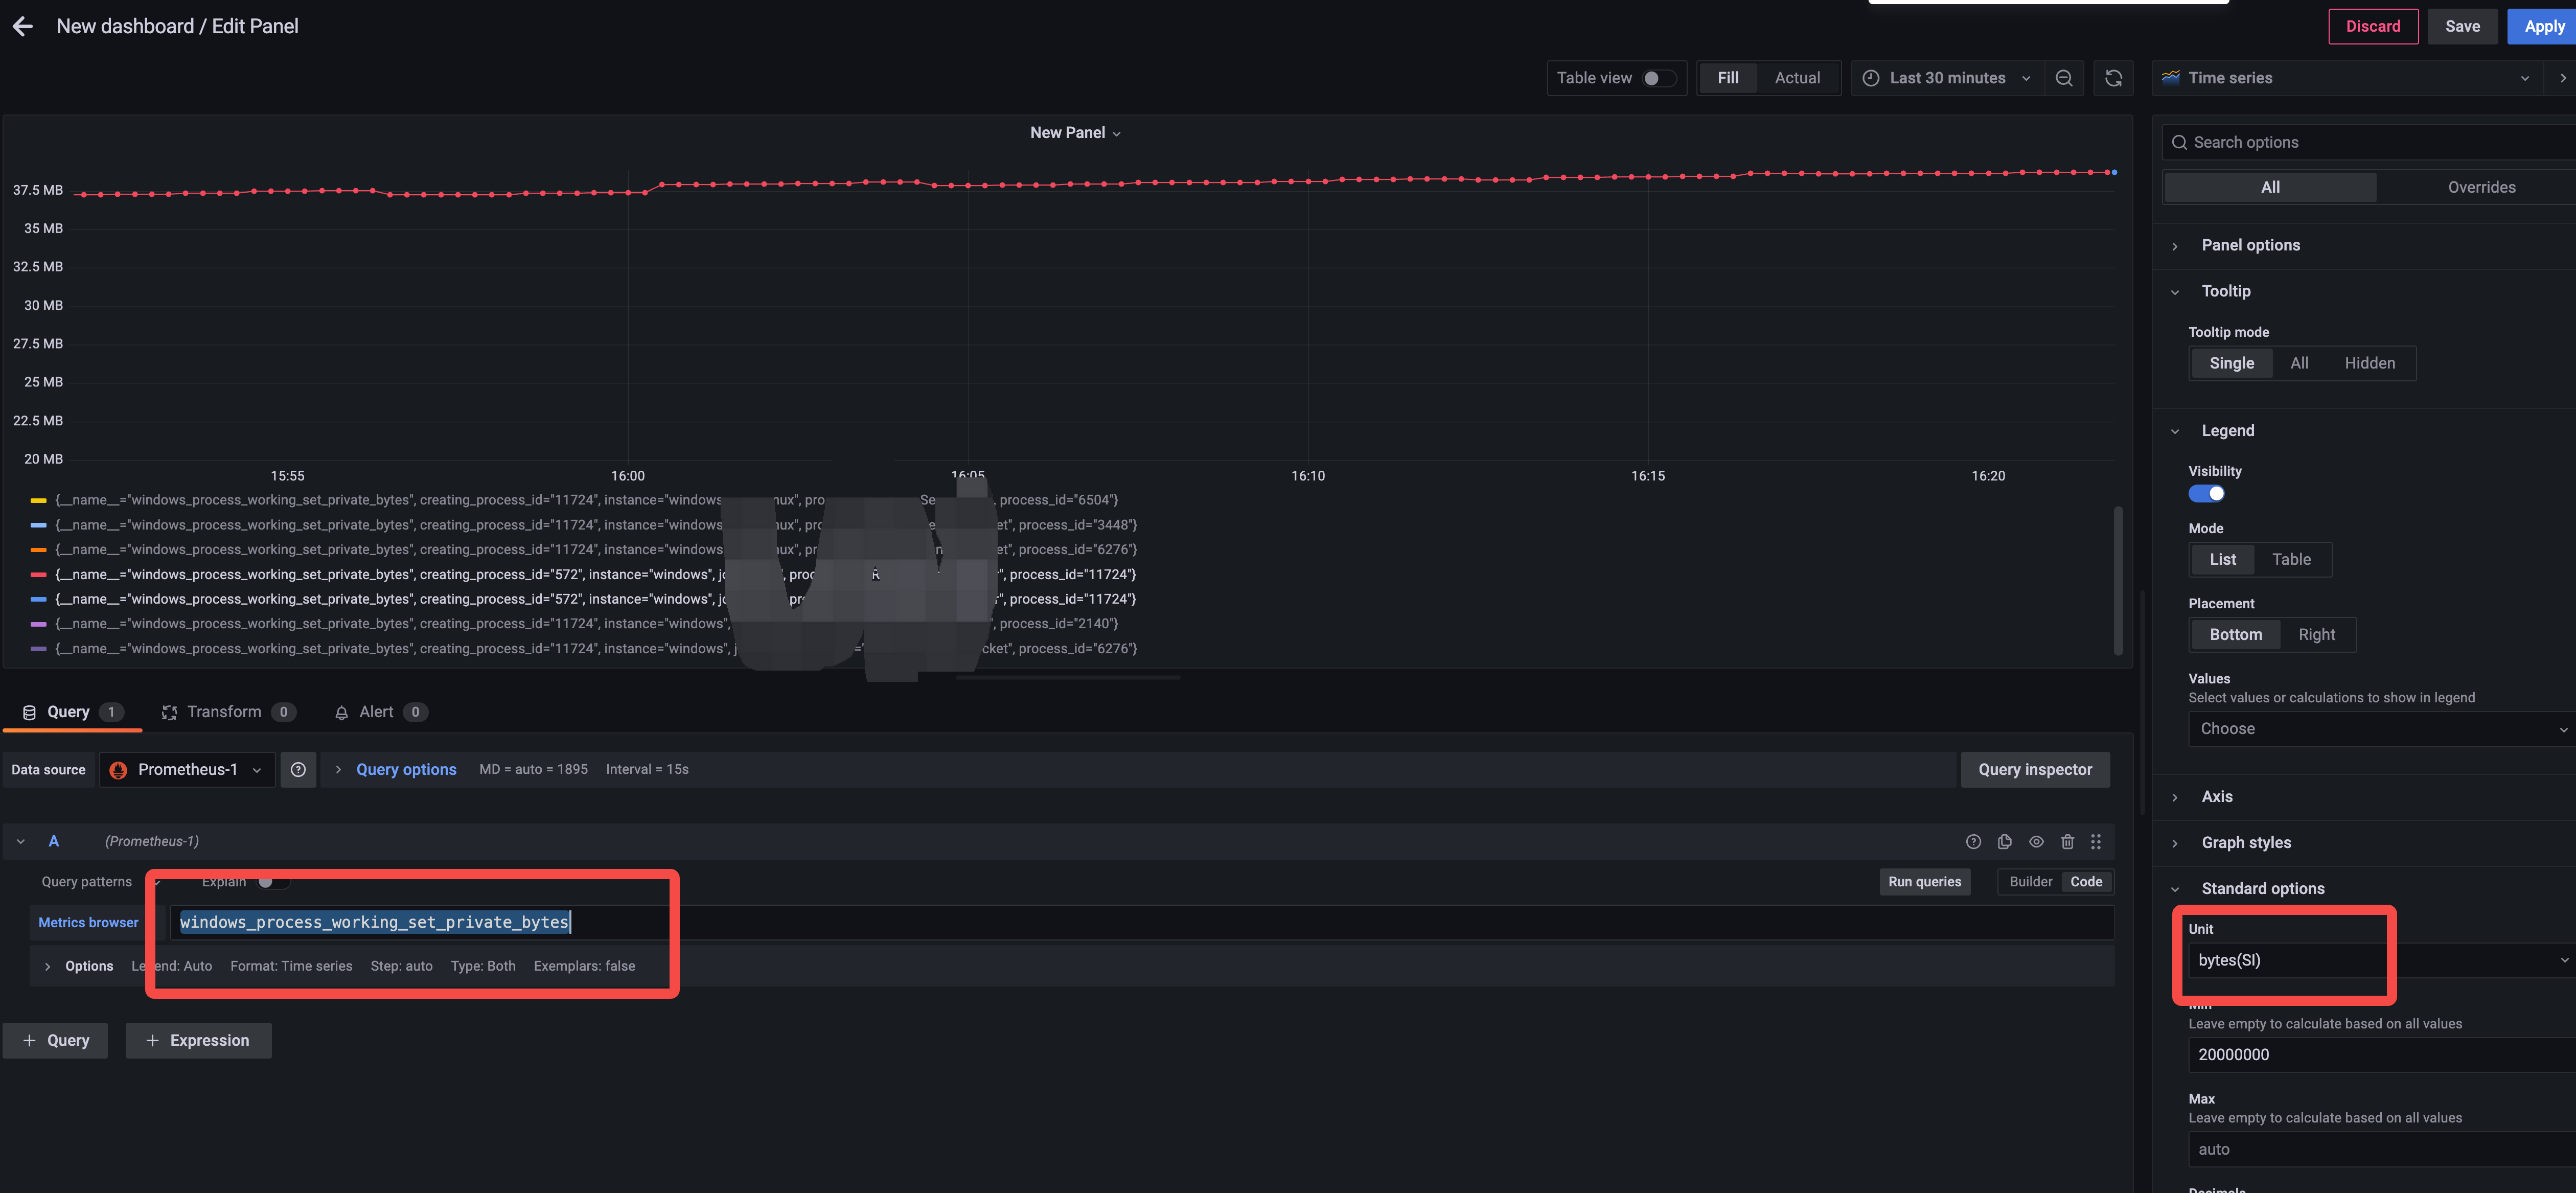Image resolution: width=2576 pixels, height=1193 pixels.
Task: Click Run queries button
Action: click(x=1924, y=882)
